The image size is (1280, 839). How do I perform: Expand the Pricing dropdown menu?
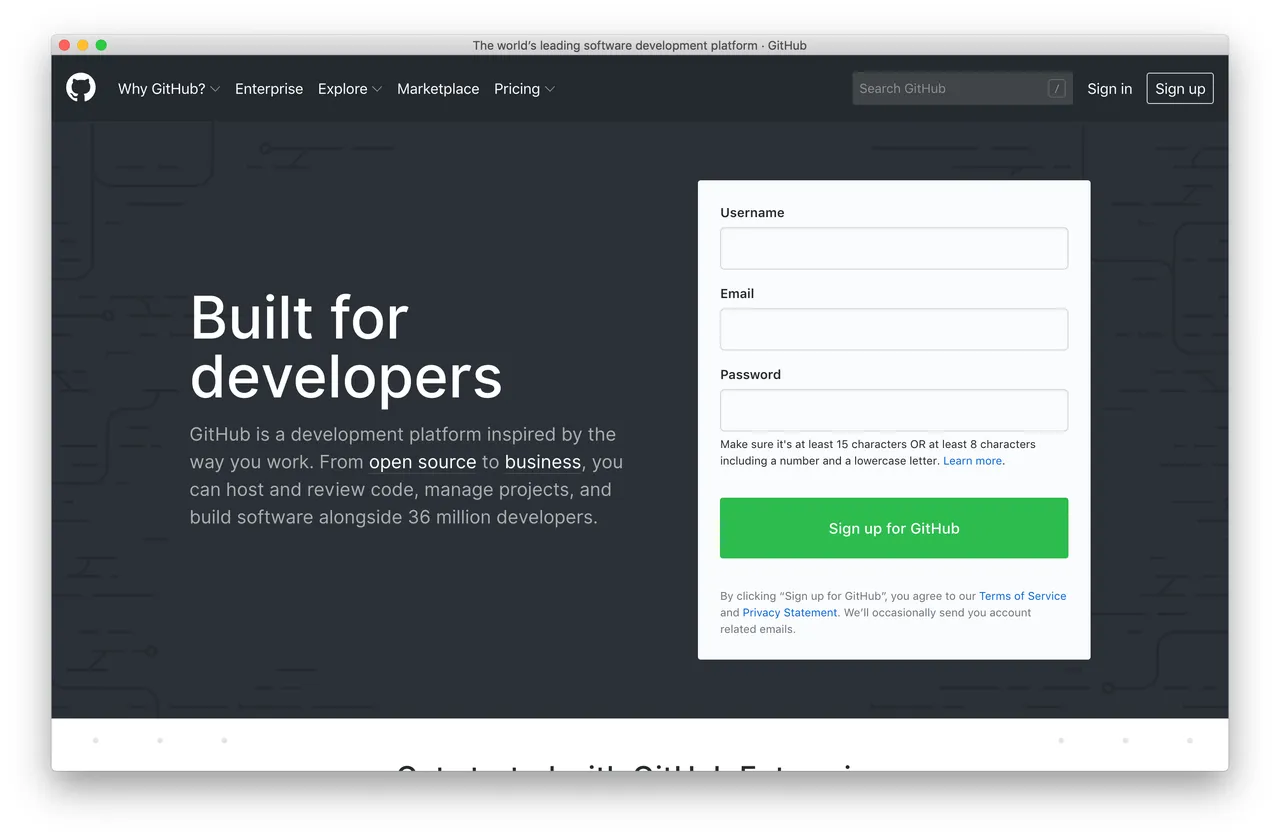click(x=524, y=89)
